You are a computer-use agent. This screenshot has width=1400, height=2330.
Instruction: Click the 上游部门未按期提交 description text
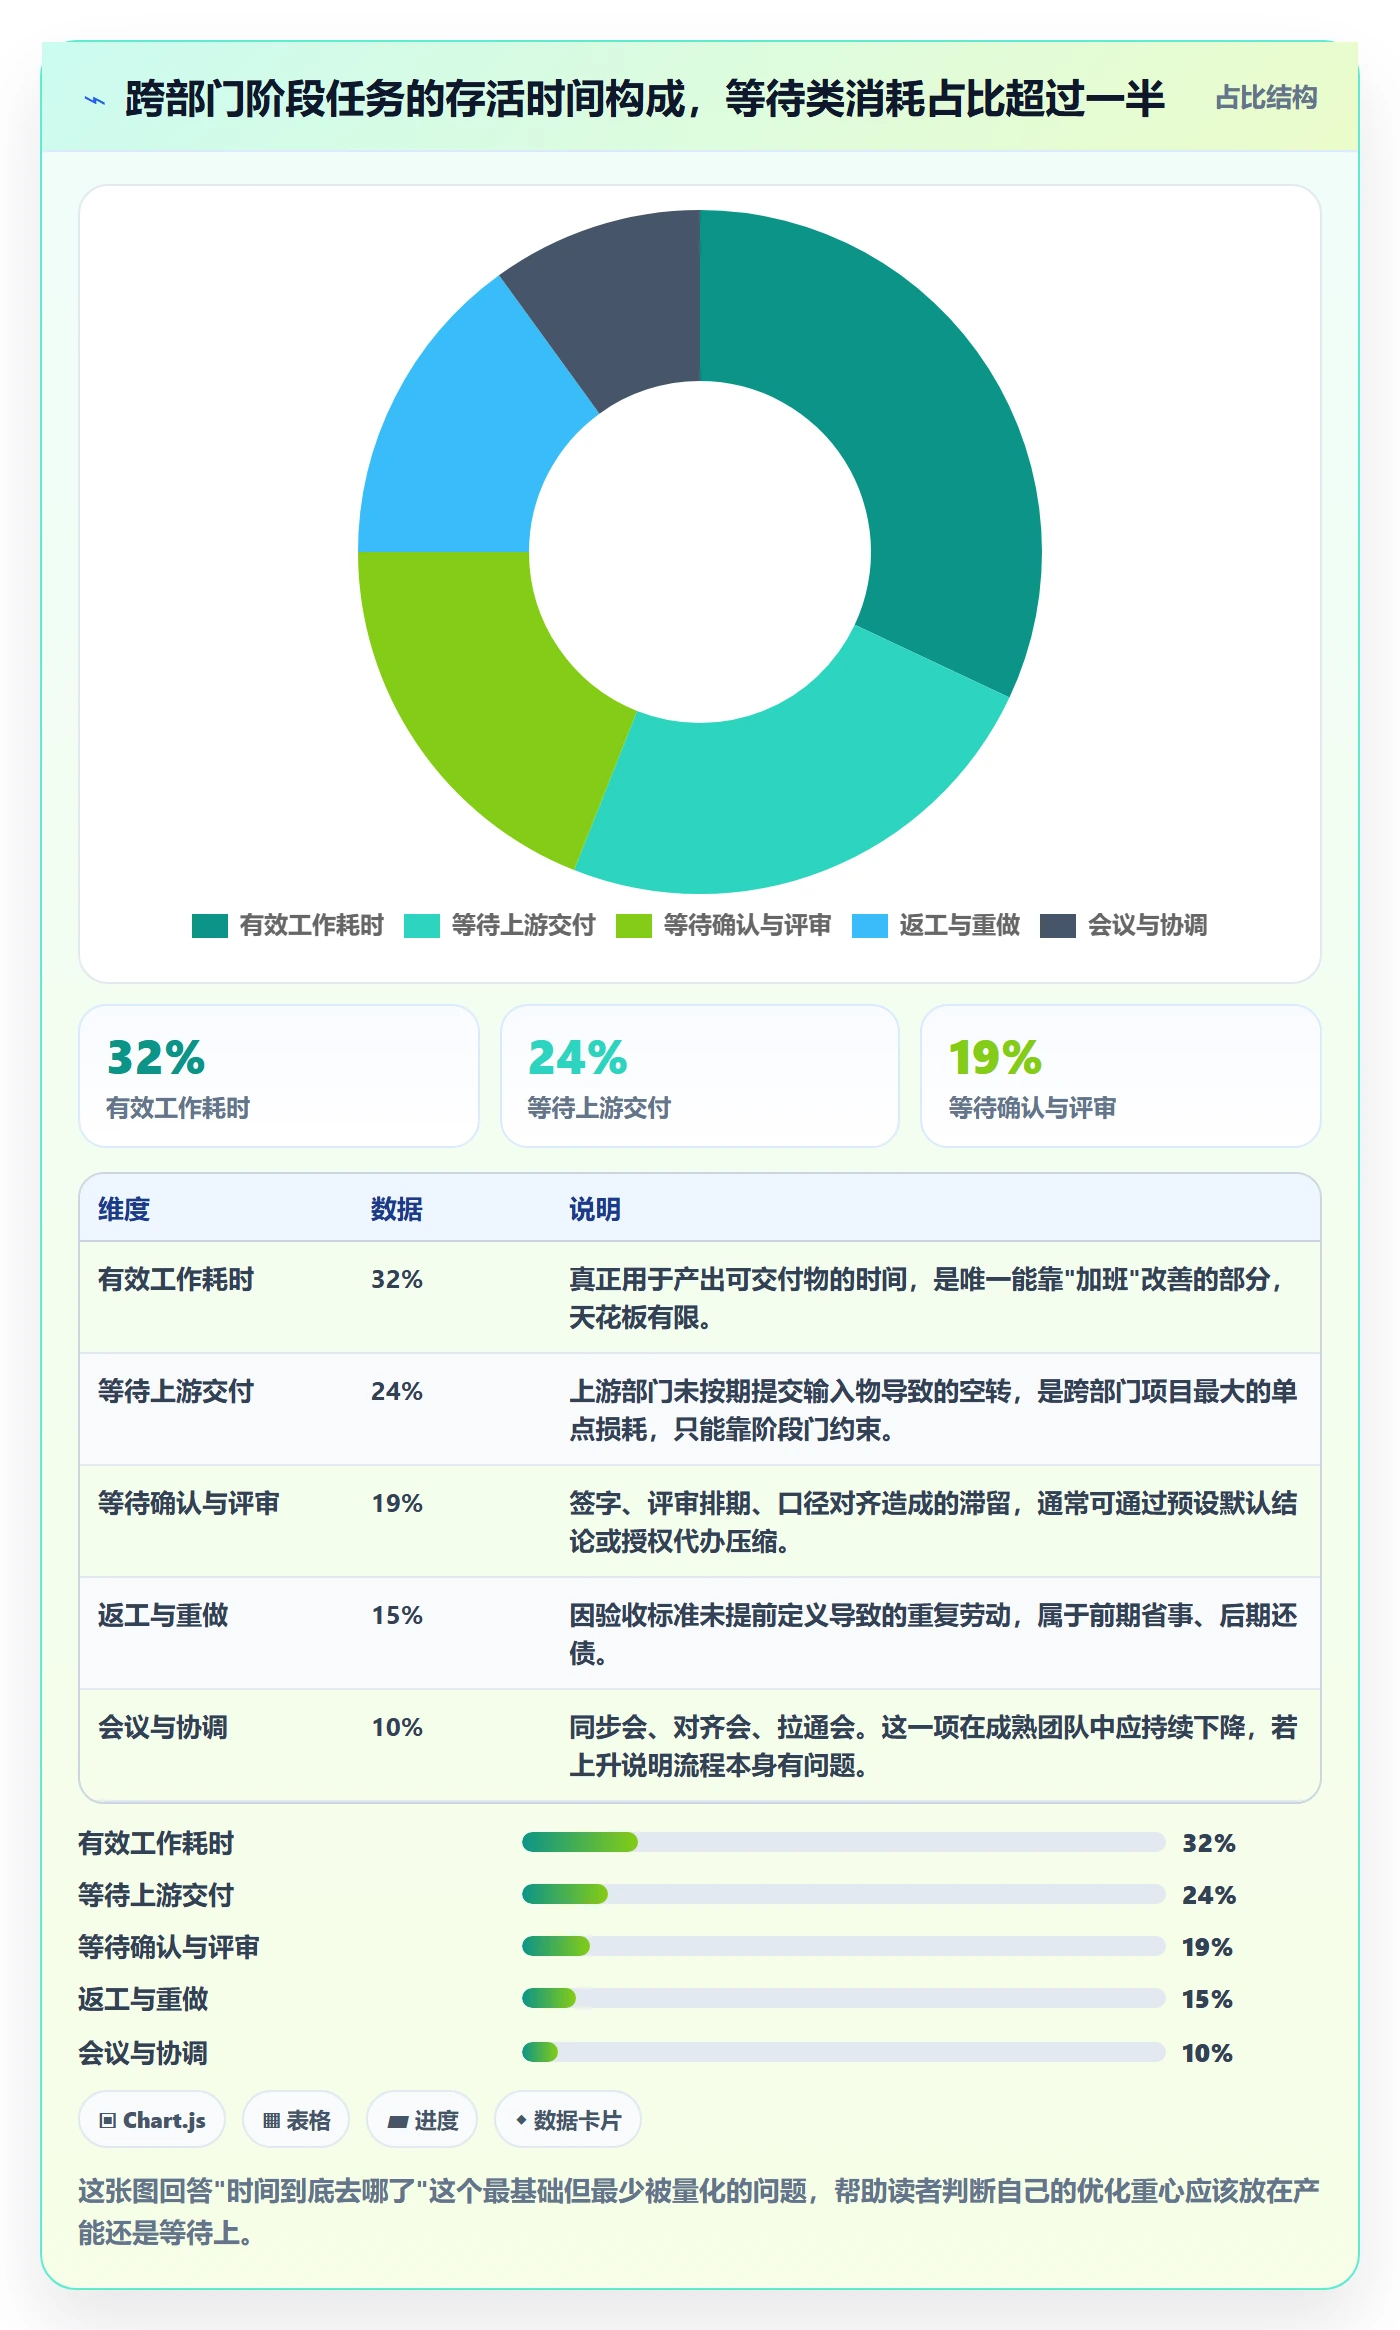pos(933,1410)
